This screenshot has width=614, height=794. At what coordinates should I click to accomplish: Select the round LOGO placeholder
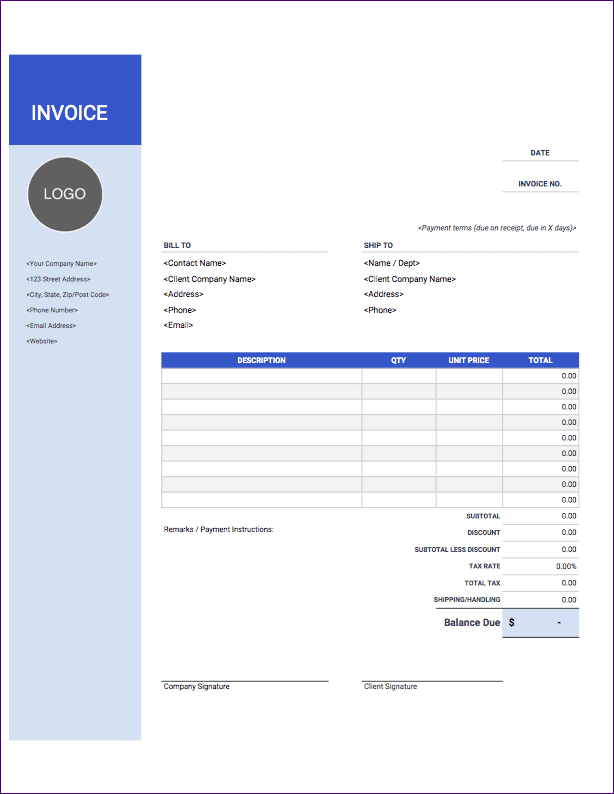65,194
